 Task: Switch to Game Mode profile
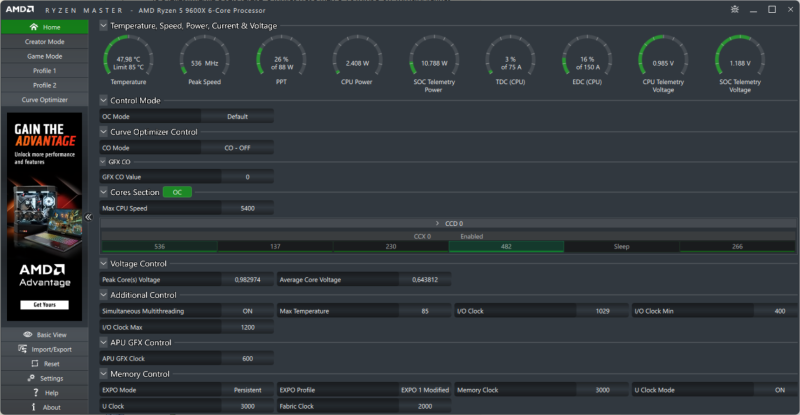coord(44,56)
